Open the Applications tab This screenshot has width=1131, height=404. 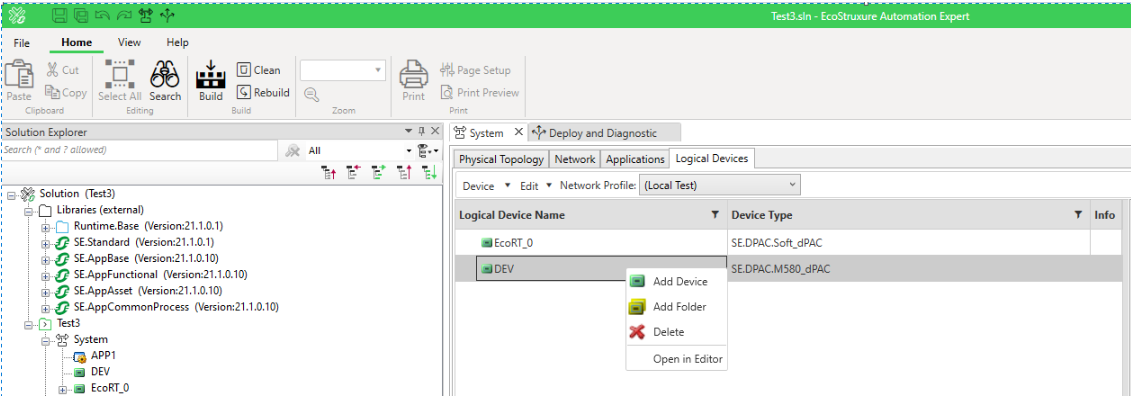click(x=635, y=159)
